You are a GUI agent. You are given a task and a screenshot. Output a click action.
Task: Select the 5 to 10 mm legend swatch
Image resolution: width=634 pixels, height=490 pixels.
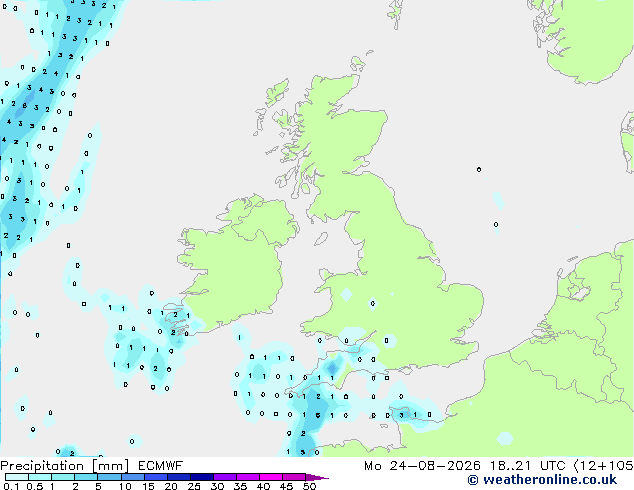coord(110,477)
